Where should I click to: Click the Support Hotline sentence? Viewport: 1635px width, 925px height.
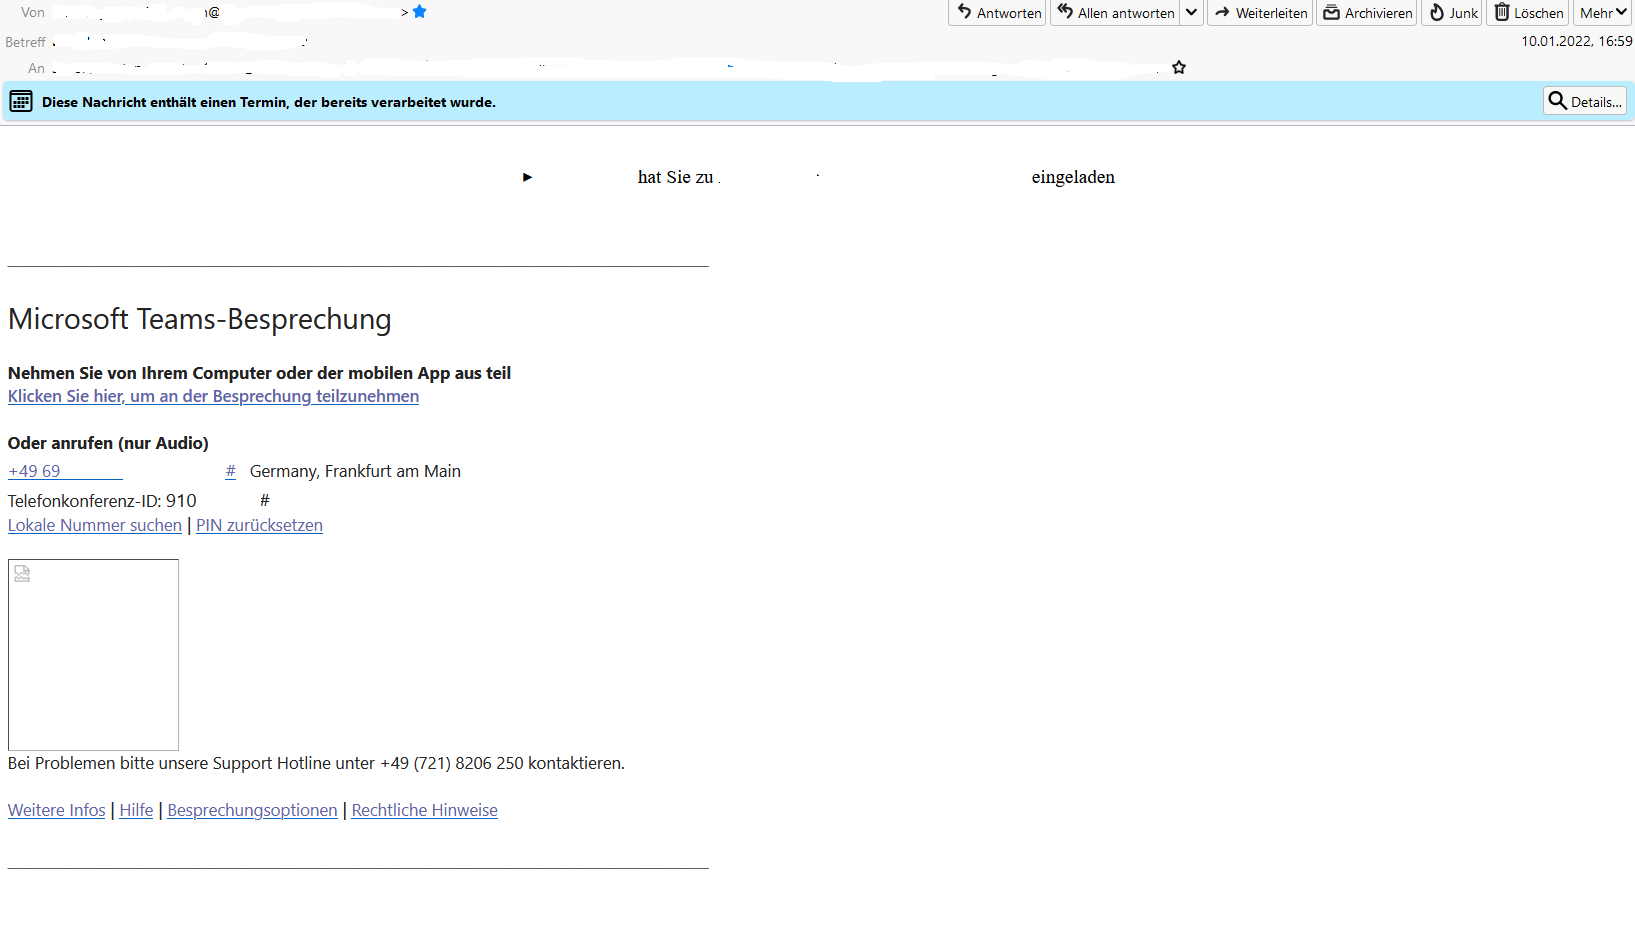tap(316, 763)
